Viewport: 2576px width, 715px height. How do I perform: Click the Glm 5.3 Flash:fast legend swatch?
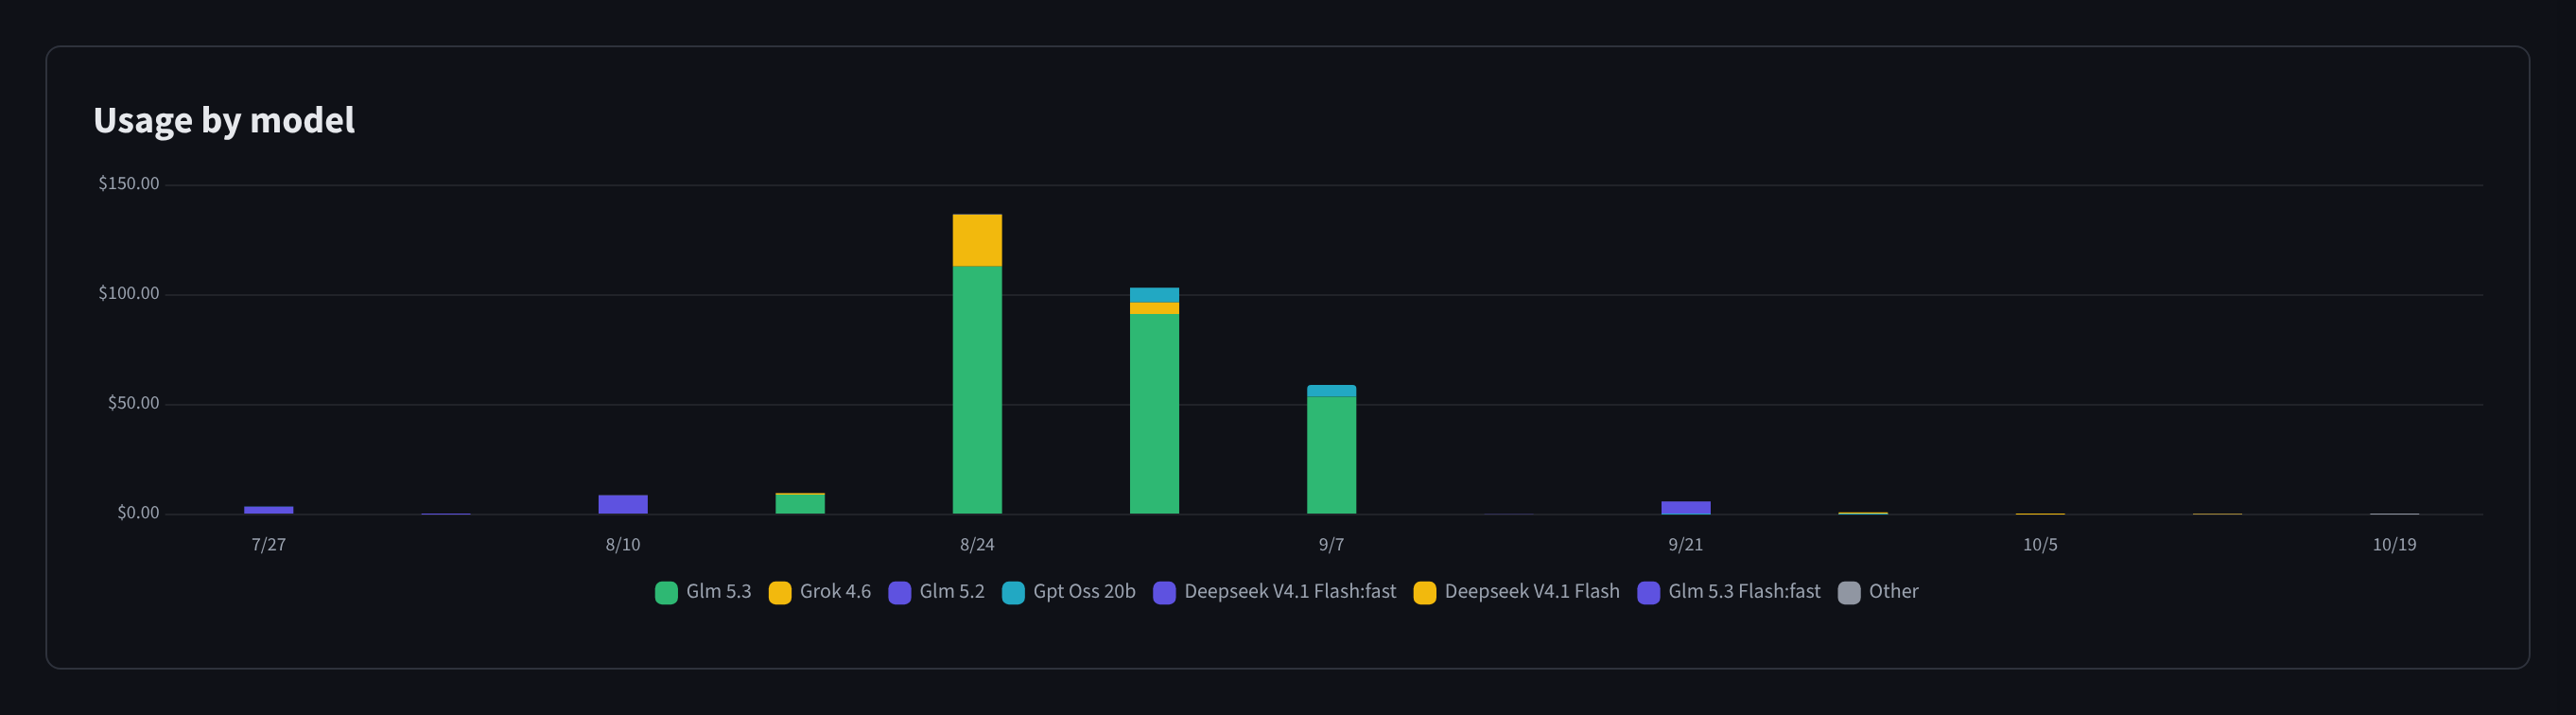1649,592
